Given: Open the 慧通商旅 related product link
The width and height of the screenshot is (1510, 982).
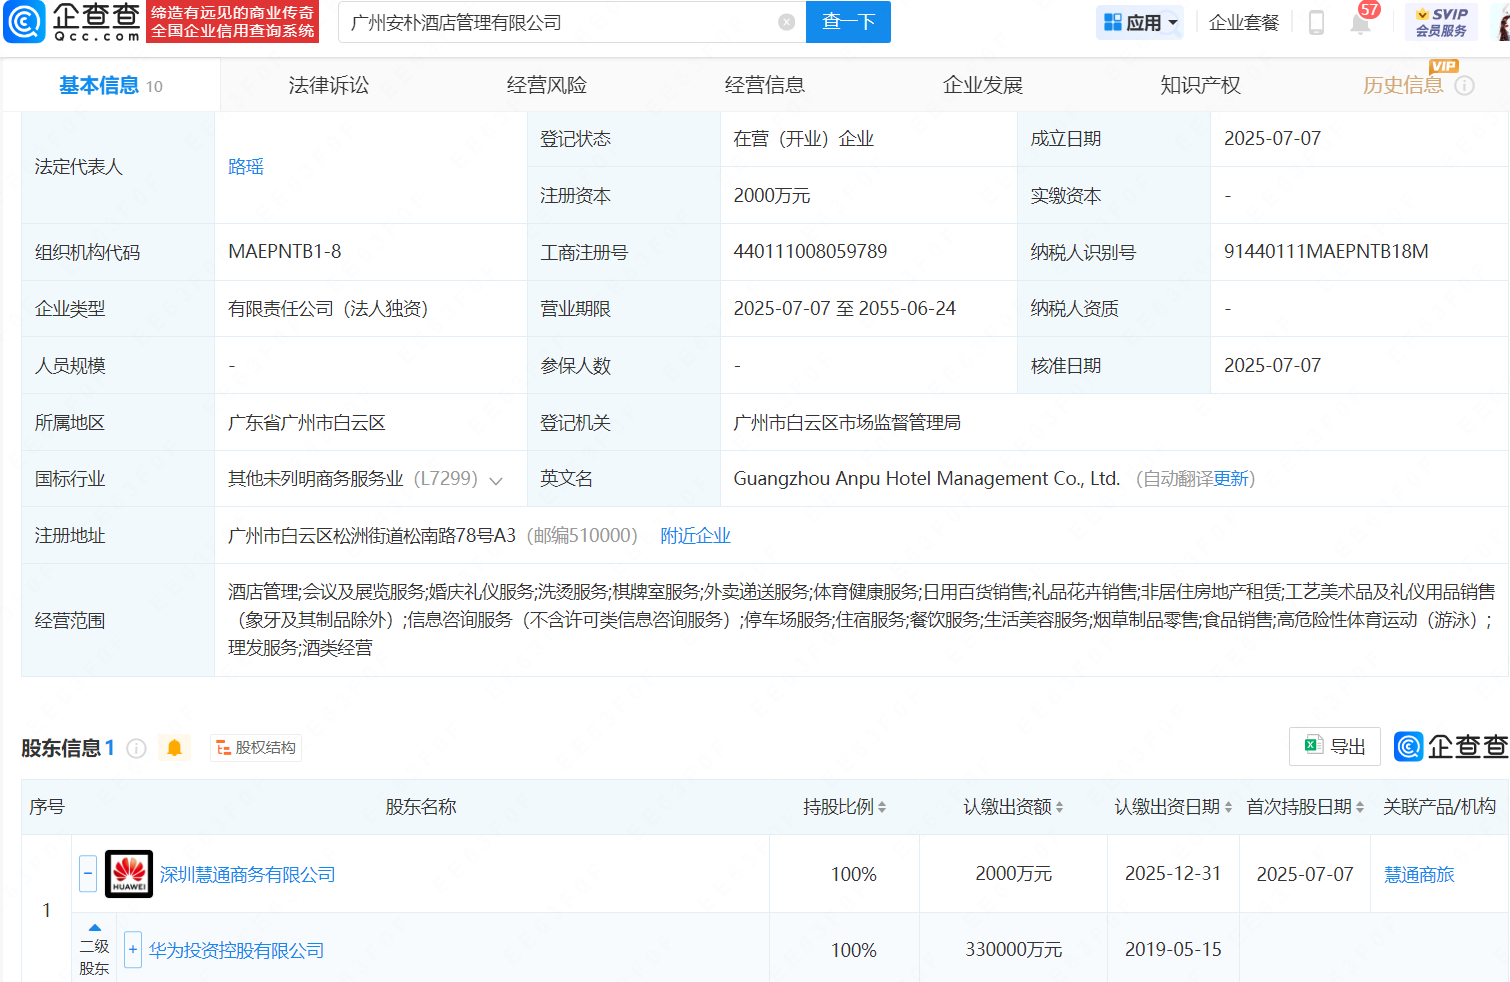Looking at the screenshot, I should pos(1419,875).
